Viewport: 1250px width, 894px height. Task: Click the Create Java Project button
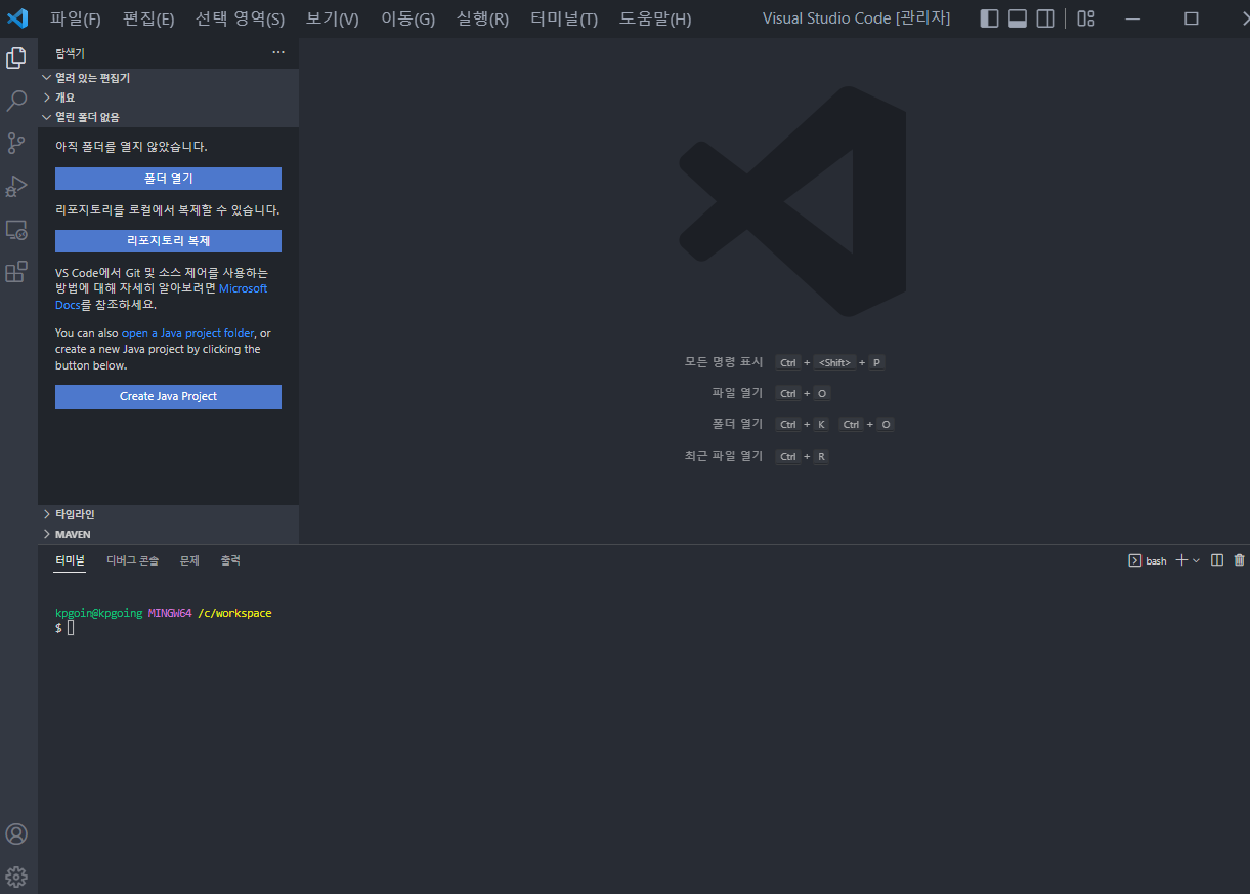point(168,397)
